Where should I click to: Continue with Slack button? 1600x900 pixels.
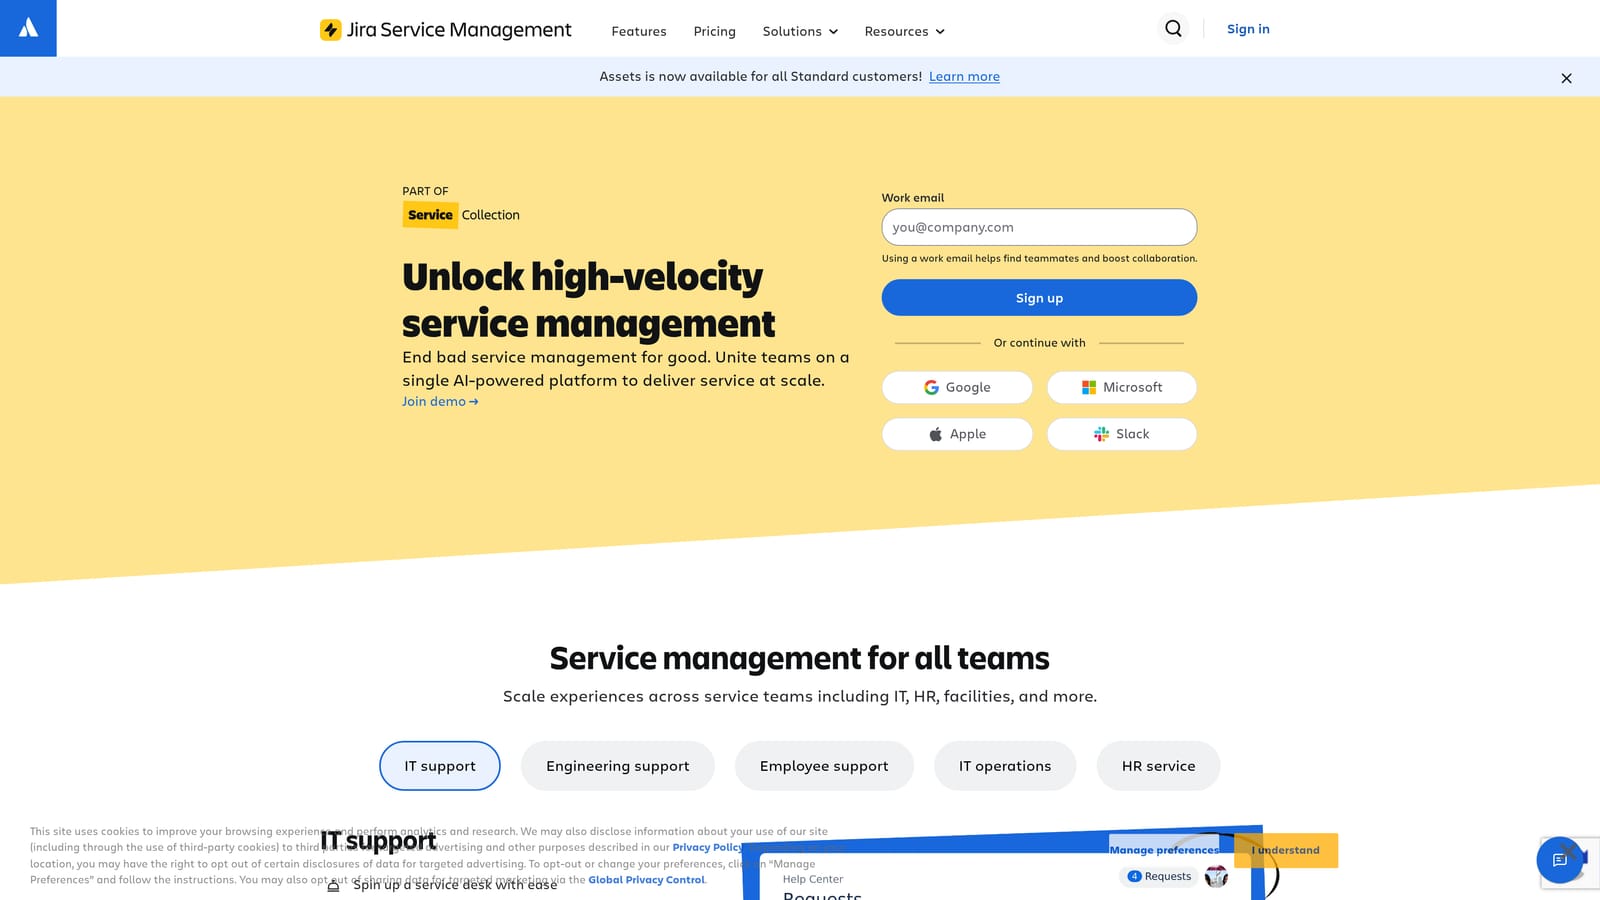(1122, 434)
